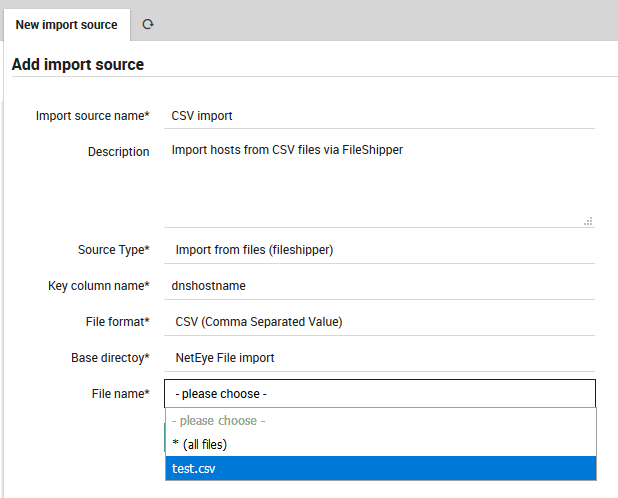
Task: Expand the File format dropdown
Action: pyautogui.click(x=380, y=321)
